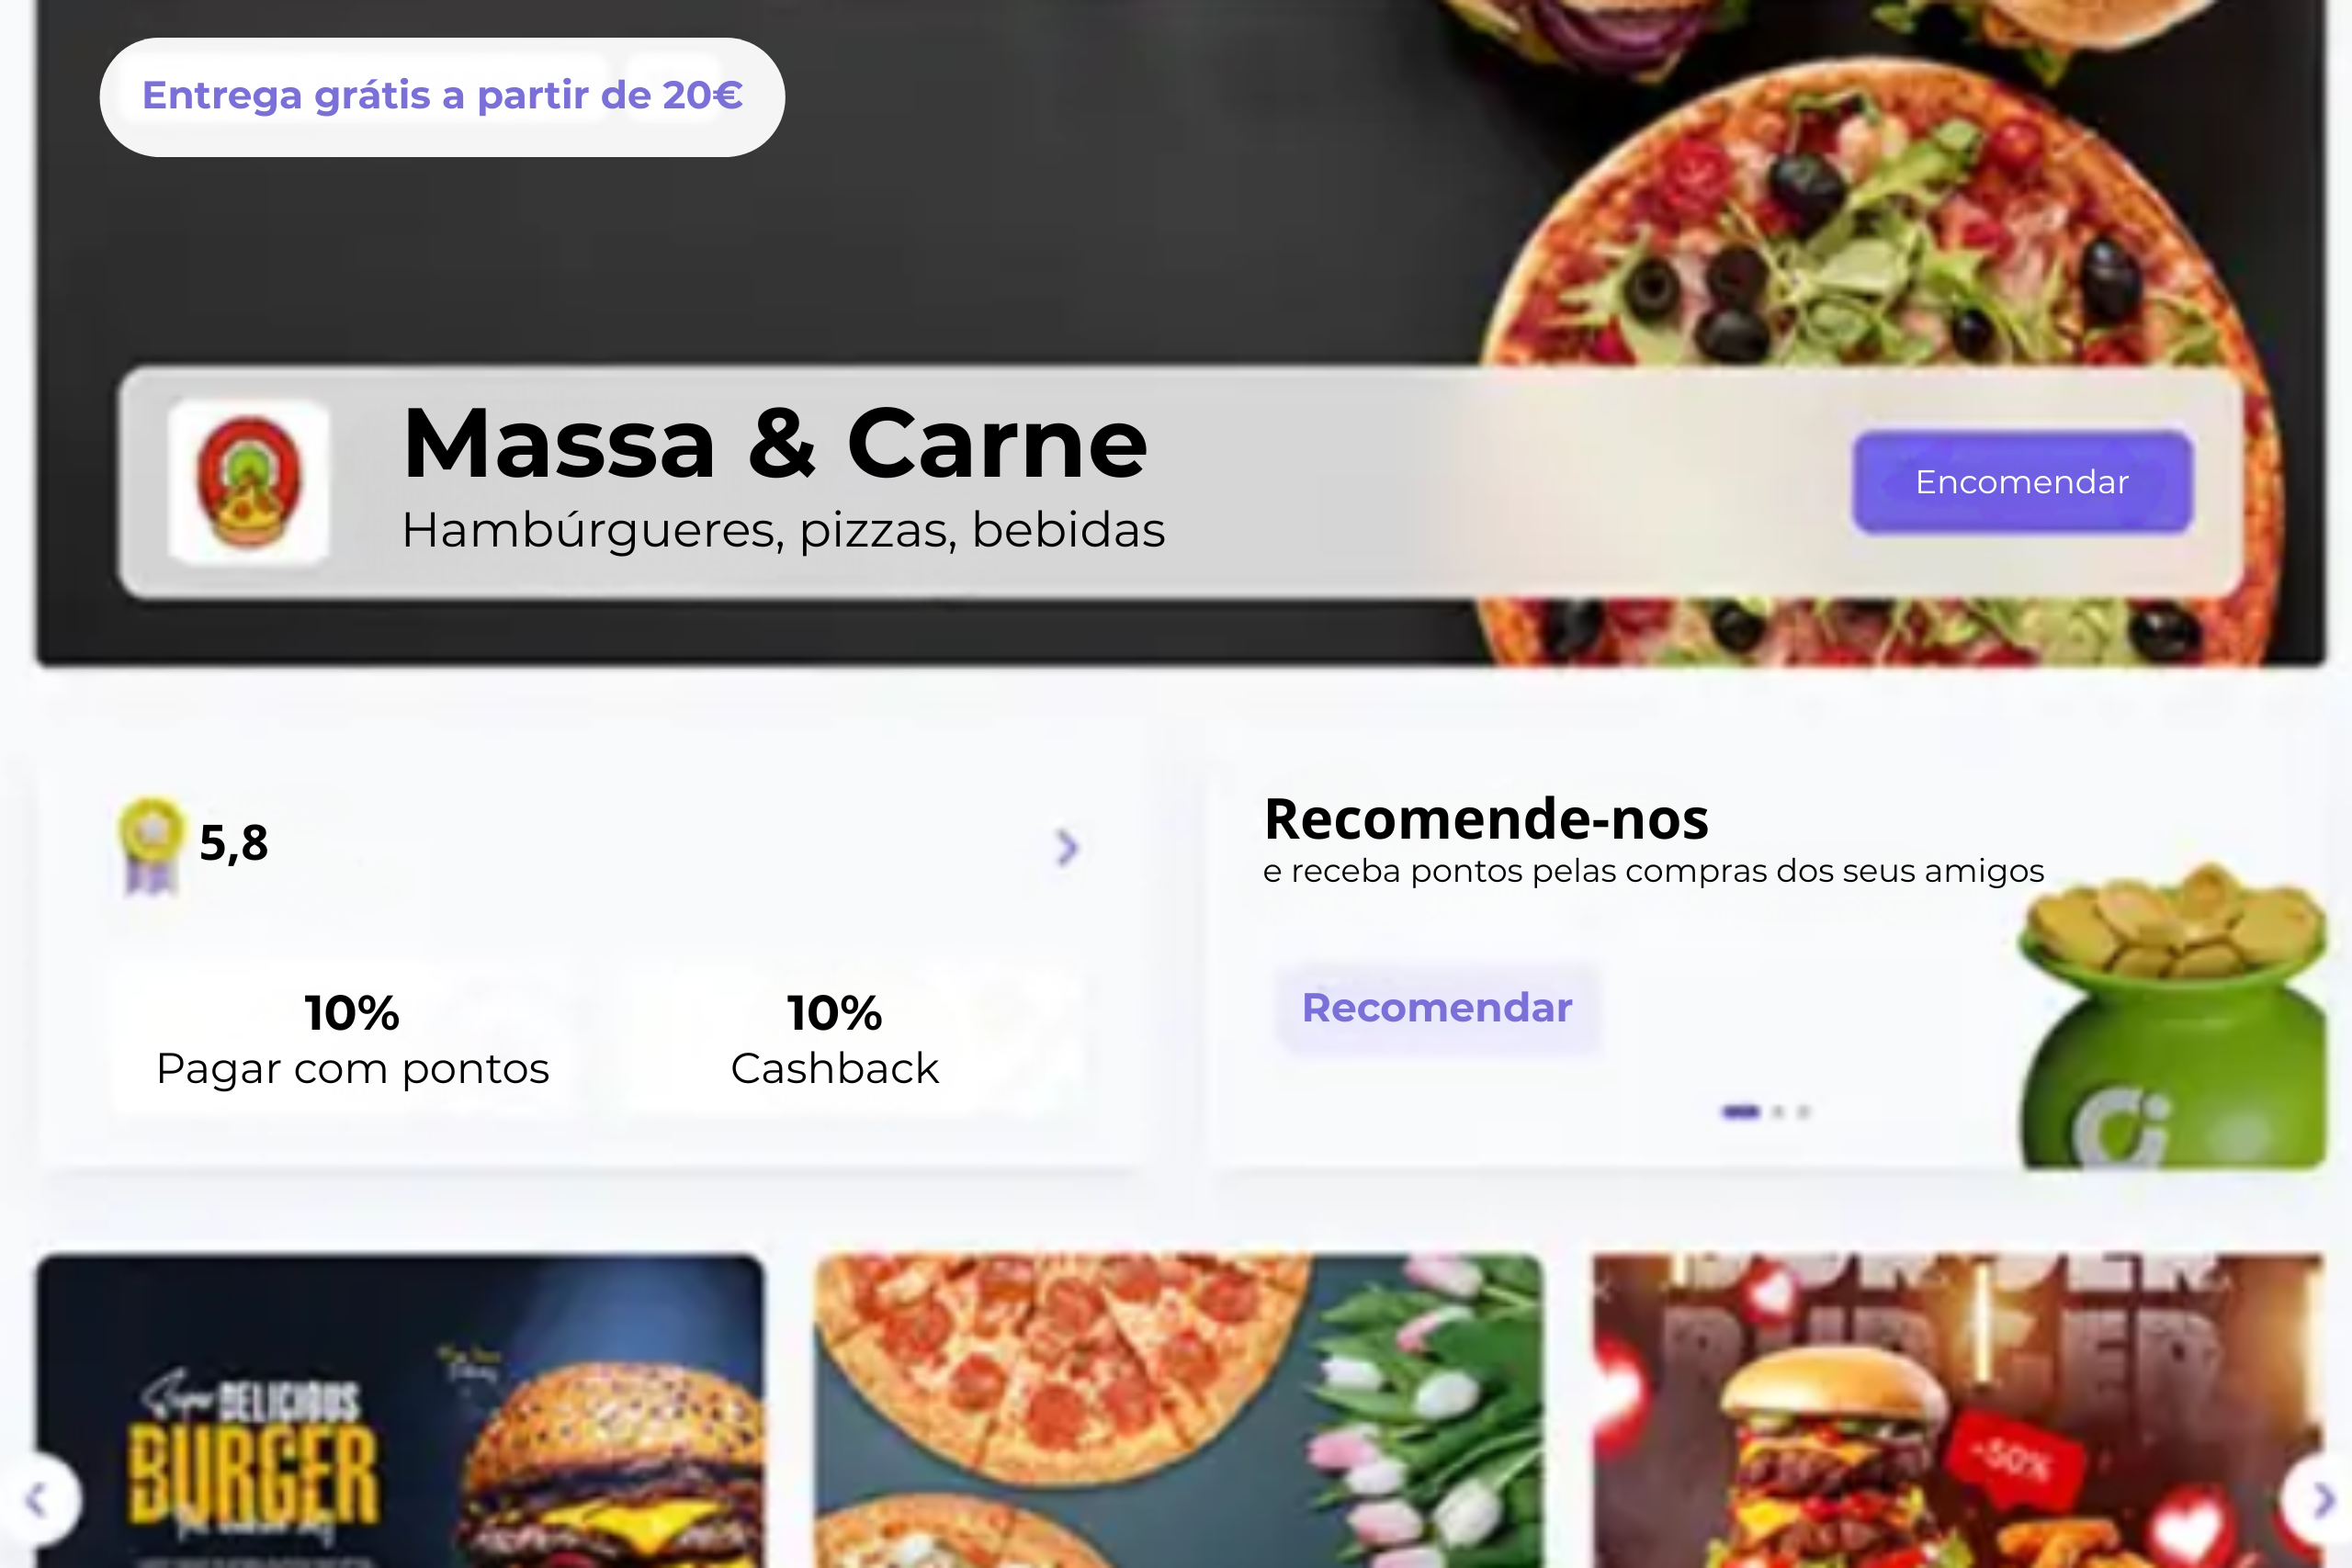2352x1568 pixels.
Task: Select the first active carousel dot
Action: (1740, 1112)
